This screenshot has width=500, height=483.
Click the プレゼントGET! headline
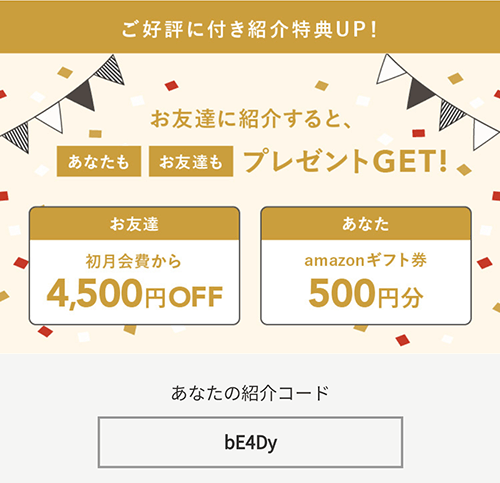tap(345, 161)
